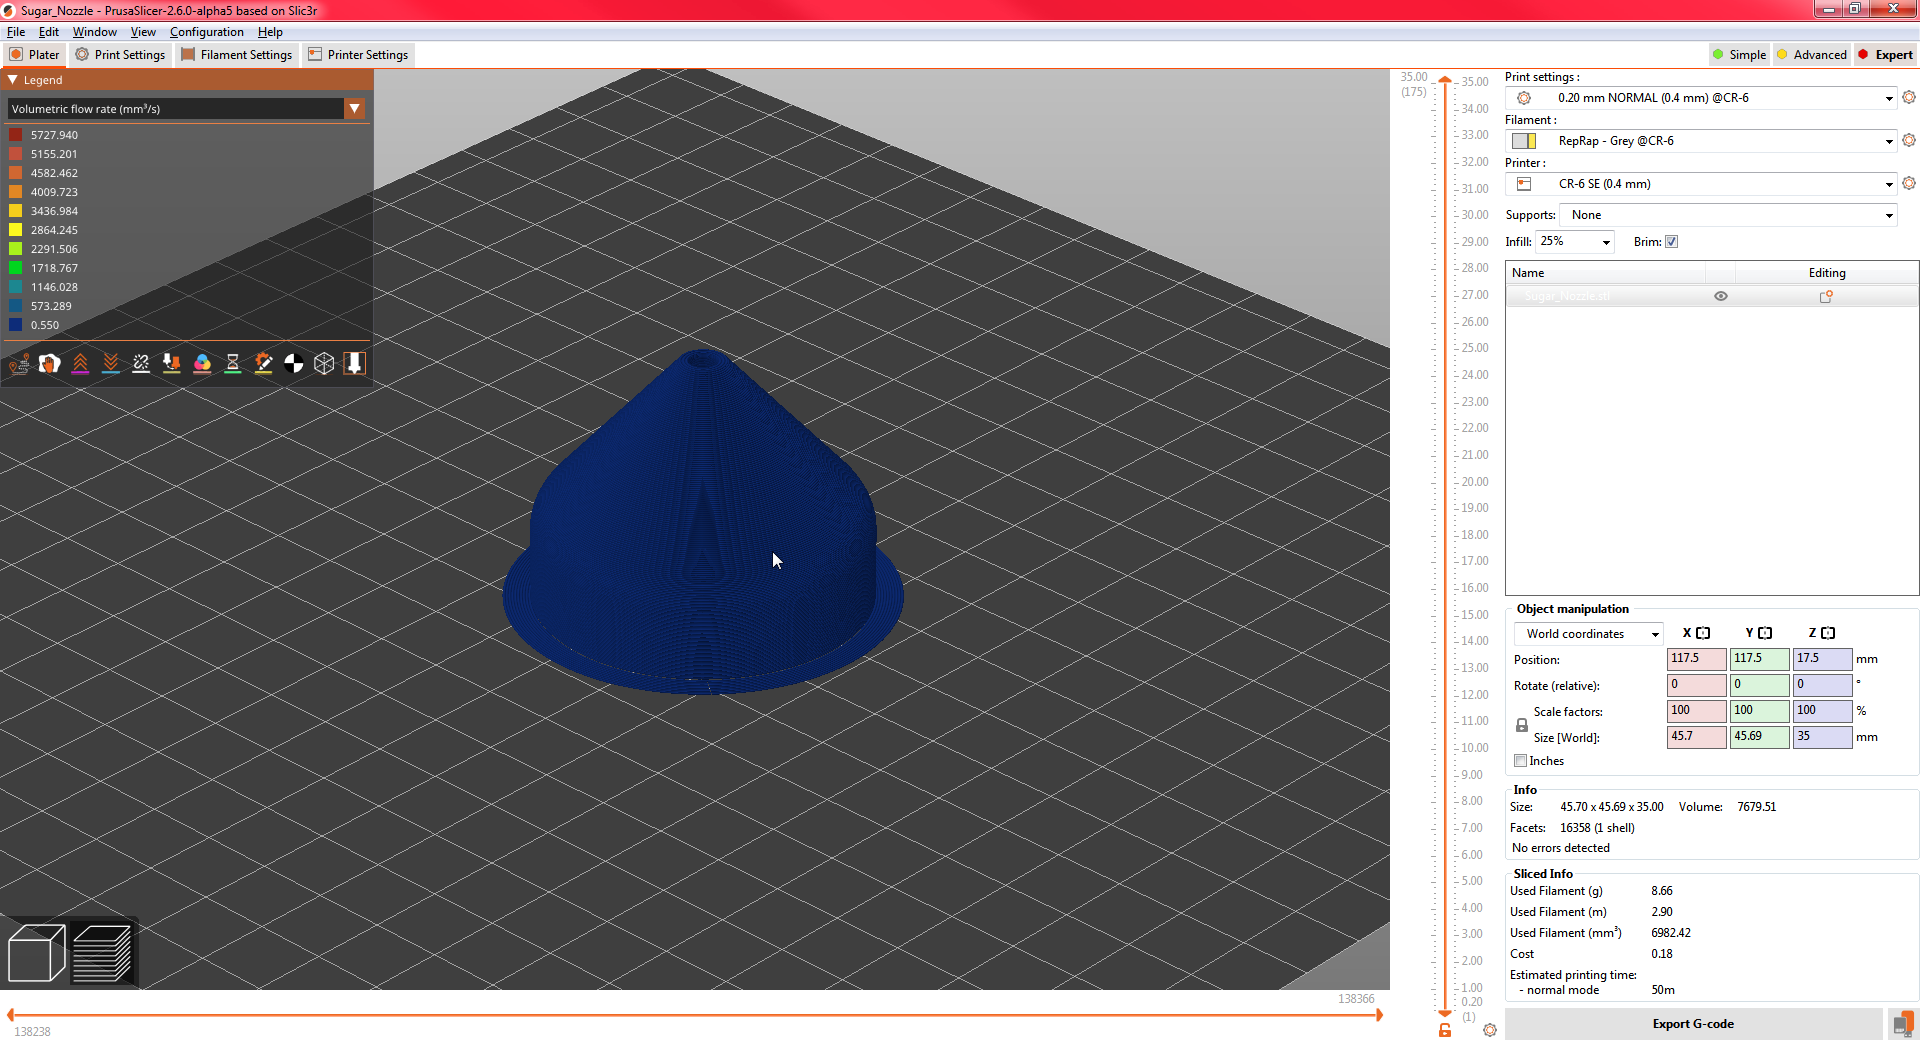Open the Supports dropdown

(x=1889, y=215)
